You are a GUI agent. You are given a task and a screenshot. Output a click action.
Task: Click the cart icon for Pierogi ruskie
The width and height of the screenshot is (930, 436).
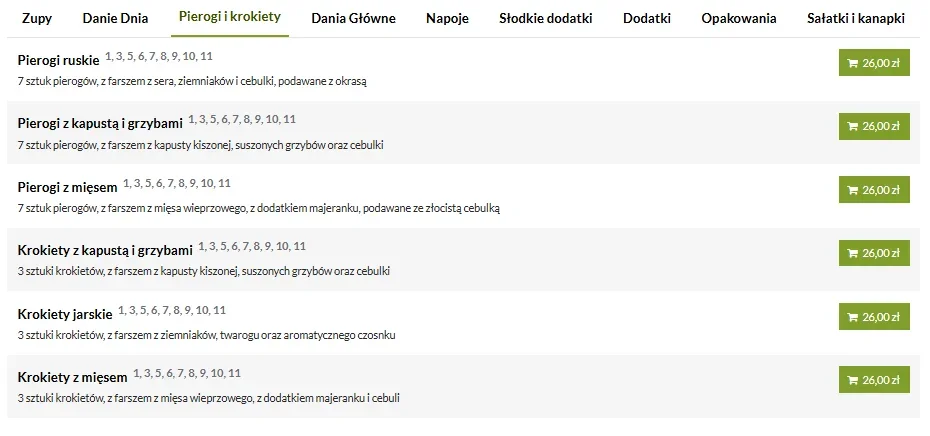click(x=852, y=63)
